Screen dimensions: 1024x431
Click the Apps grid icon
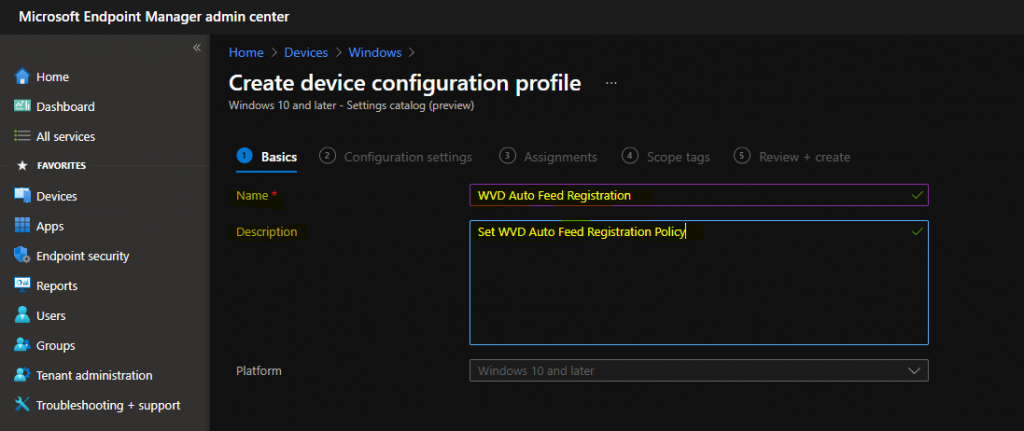pyautogui.click(x=22, y=226)
